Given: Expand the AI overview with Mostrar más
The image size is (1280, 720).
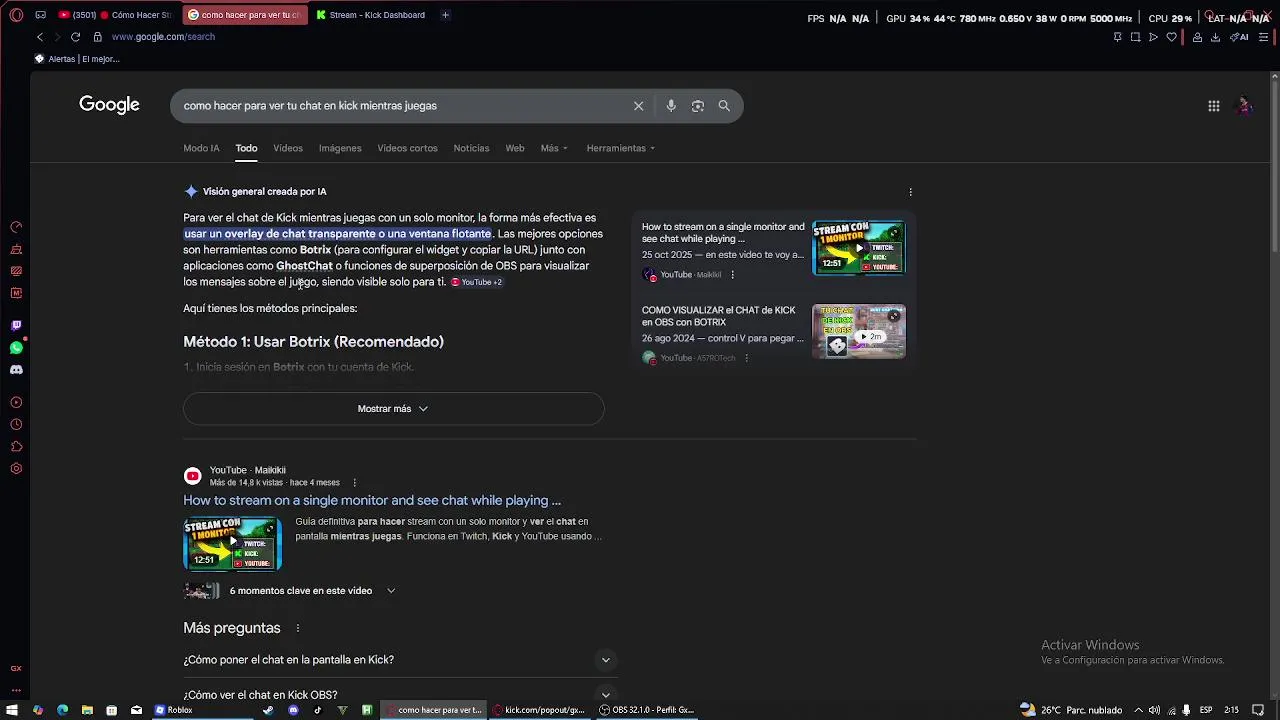Looking at the screenshot, I should (x=393, y=409).
